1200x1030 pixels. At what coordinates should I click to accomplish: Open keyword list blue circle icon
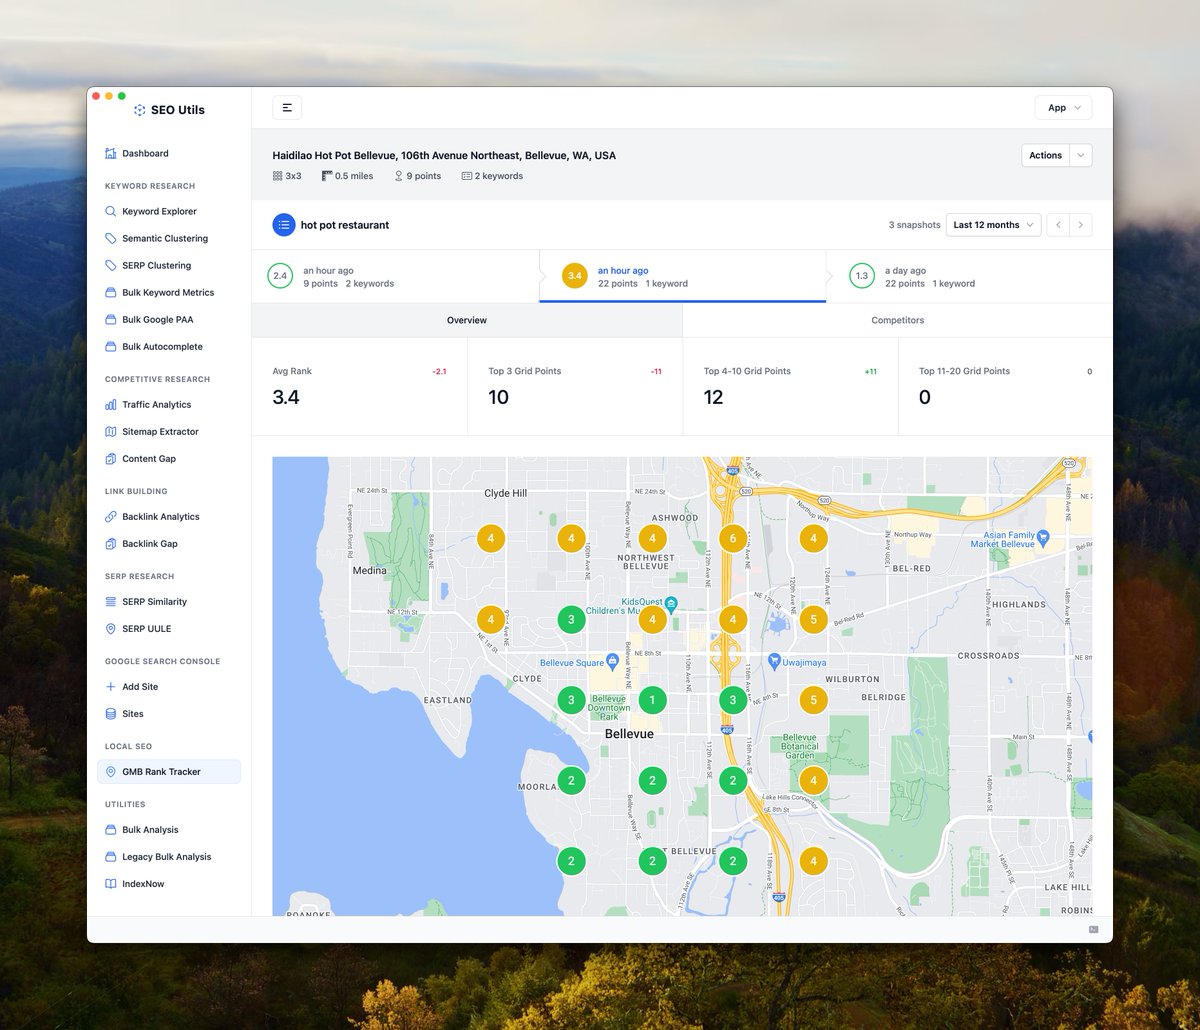click(x=284, y=225)
